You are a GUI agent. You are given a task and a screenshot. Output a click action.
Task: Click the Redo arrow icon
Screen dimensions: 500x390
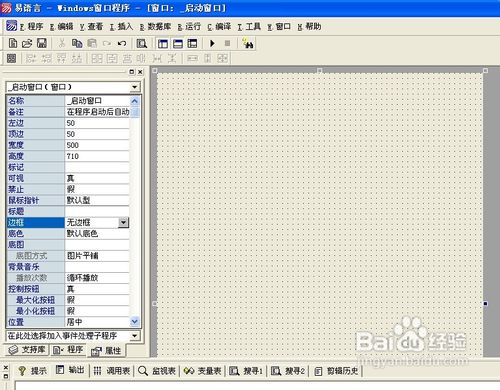coord(107,43)
